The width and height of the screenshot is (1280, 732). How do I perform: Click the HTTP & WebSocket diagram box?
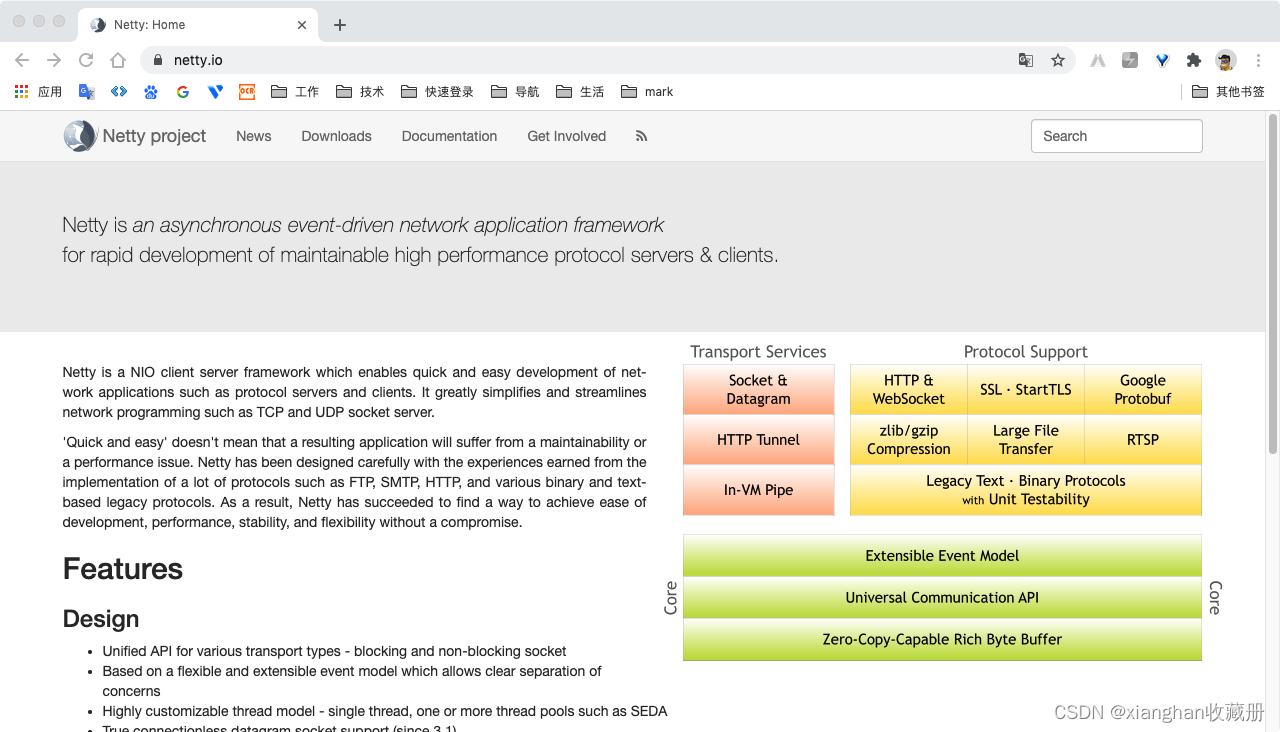pyautogui.click(x=908, y=389)
